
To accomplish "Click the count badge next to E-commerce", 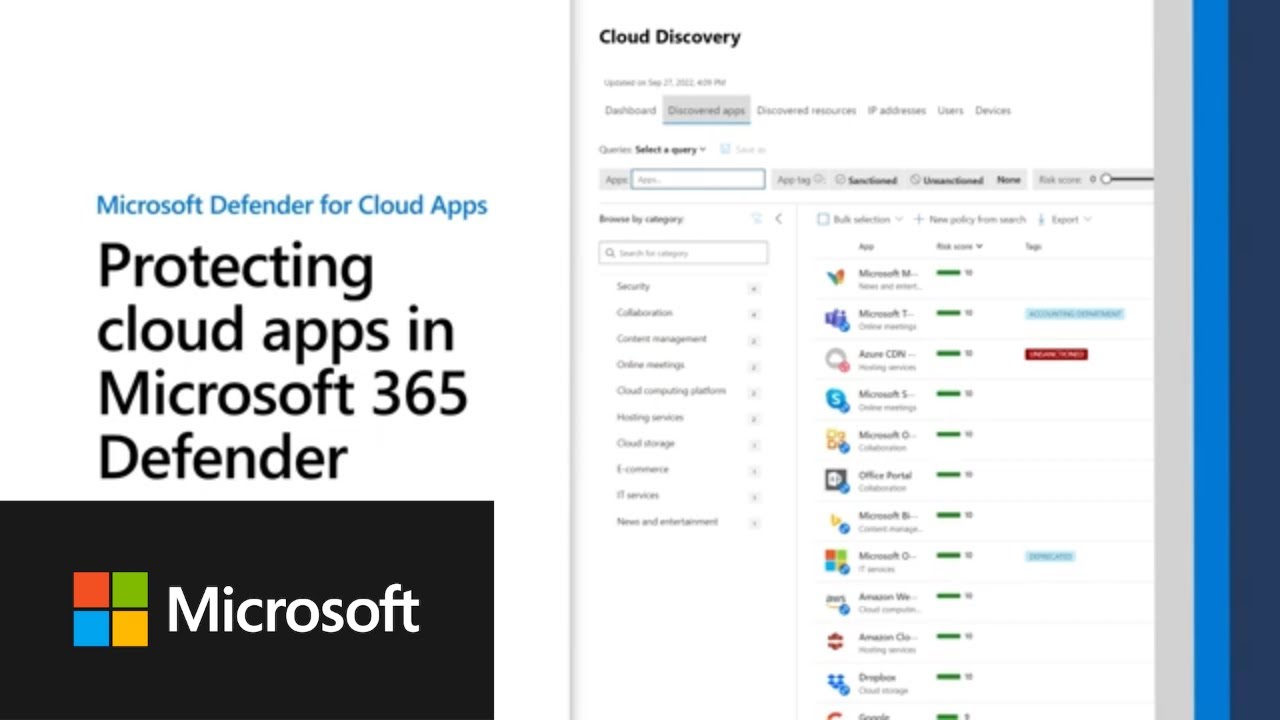I will [754, 470].
